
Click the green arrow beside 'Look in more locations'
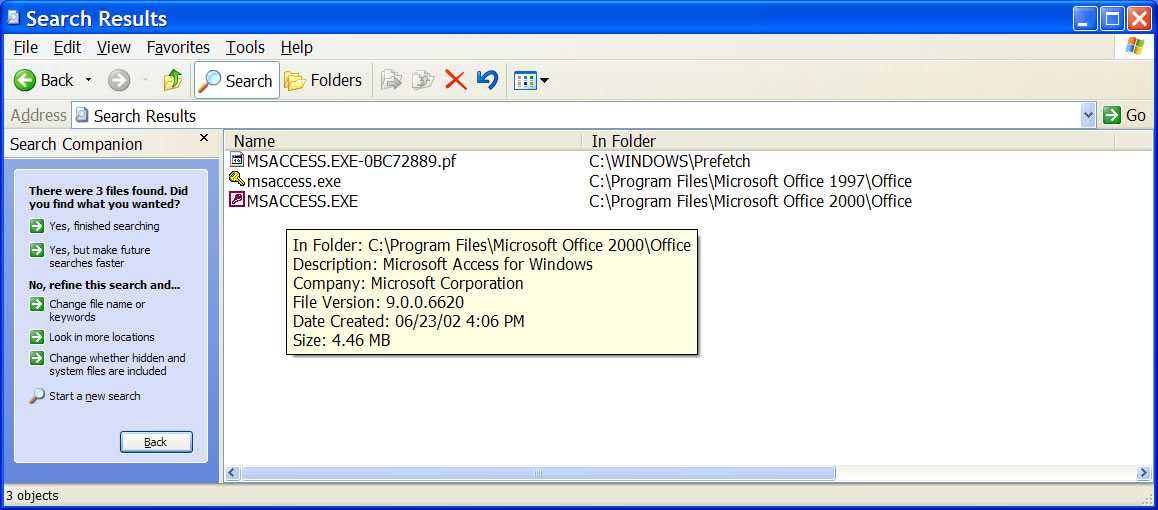click(37, 337)
